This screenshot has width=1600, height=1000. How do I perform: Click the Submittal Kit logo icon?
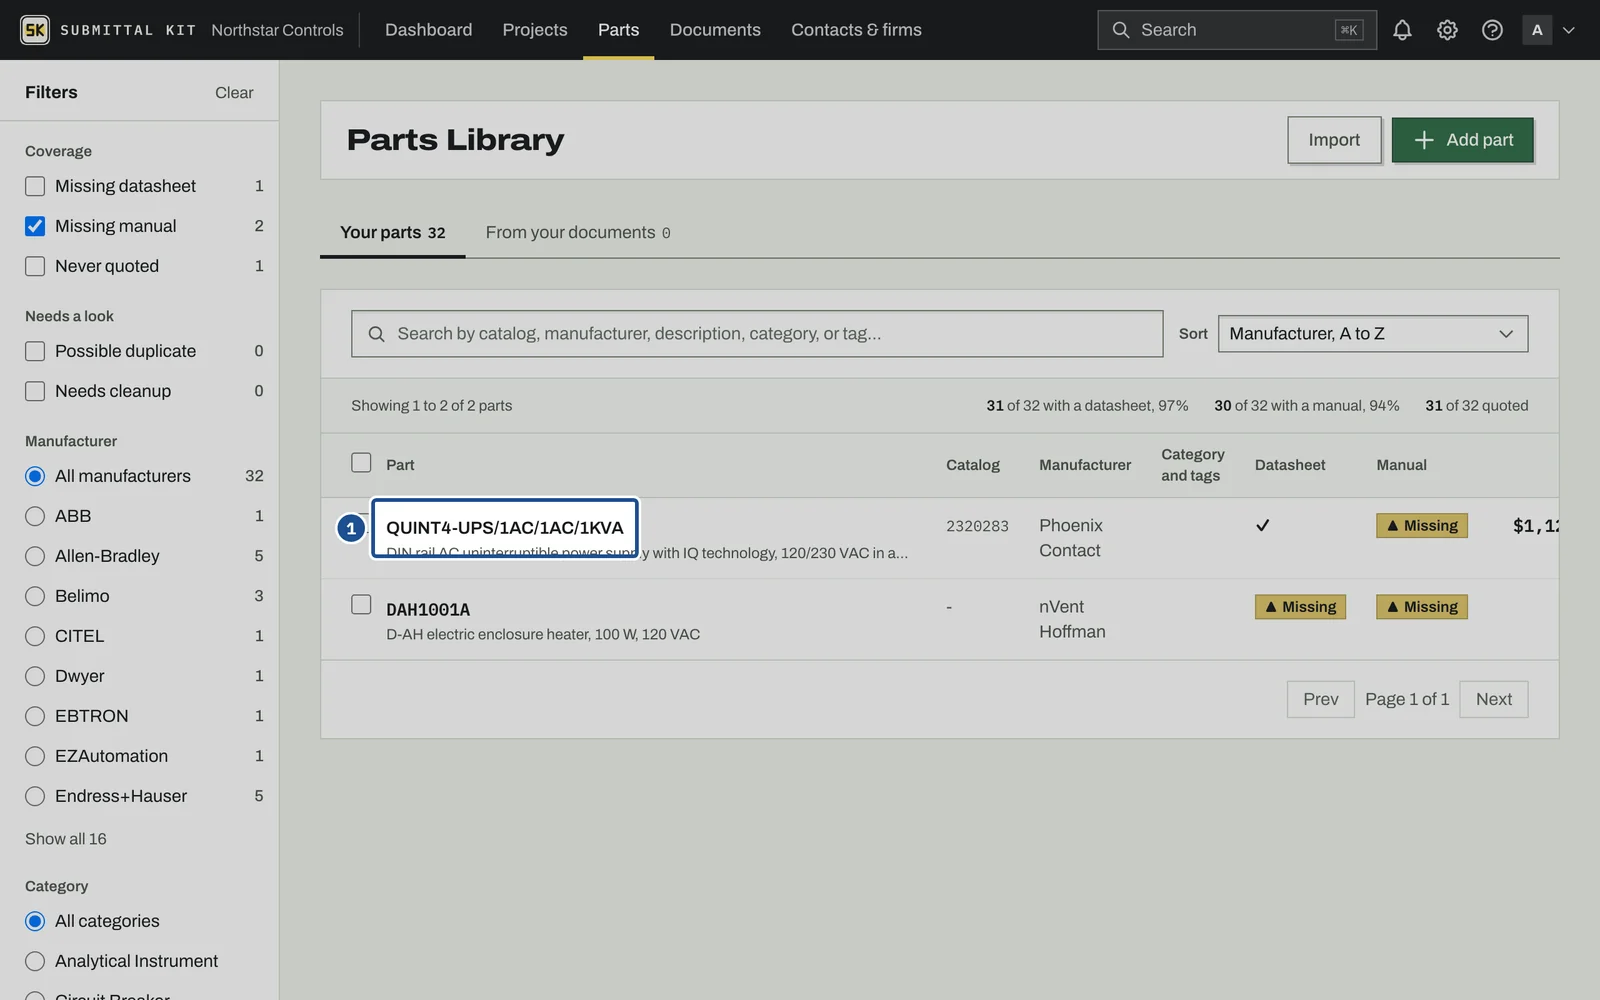tap(35, 30)
